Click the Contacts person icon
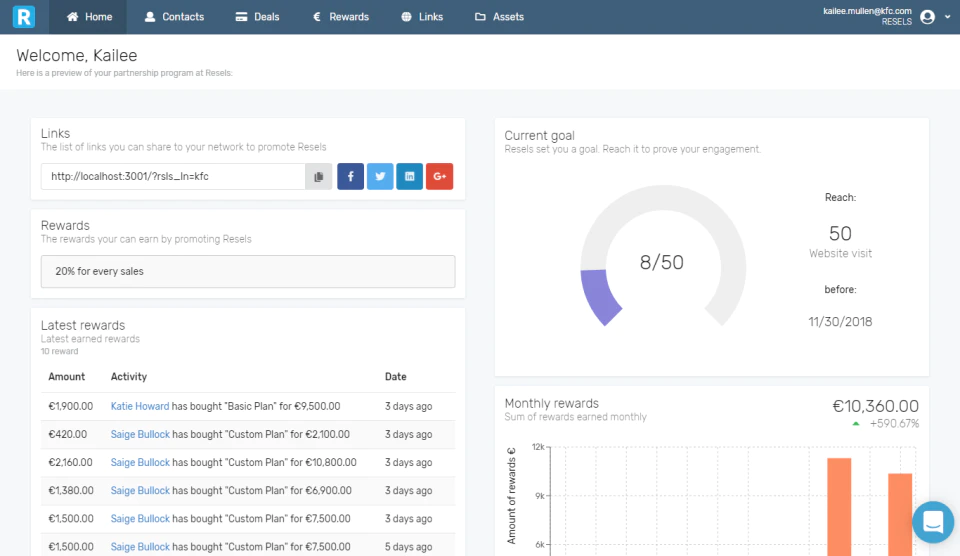This screenshot has width=960, height=556. tap(149, 17)
